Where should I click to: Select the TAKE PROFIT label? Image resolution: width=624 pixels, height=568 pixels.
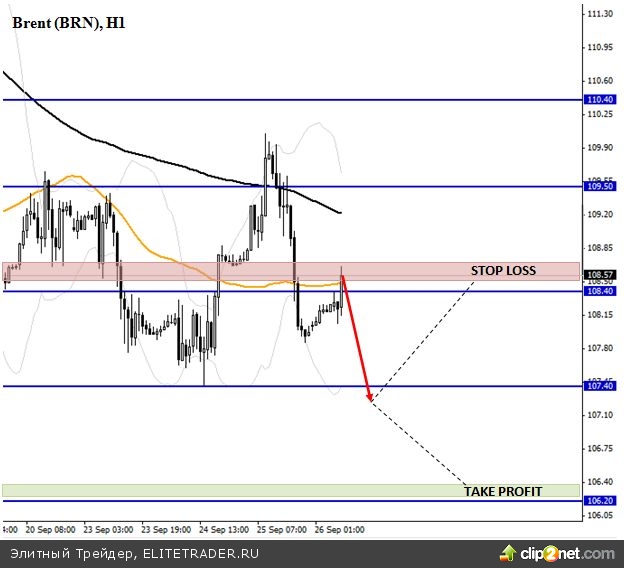[503, 491]
